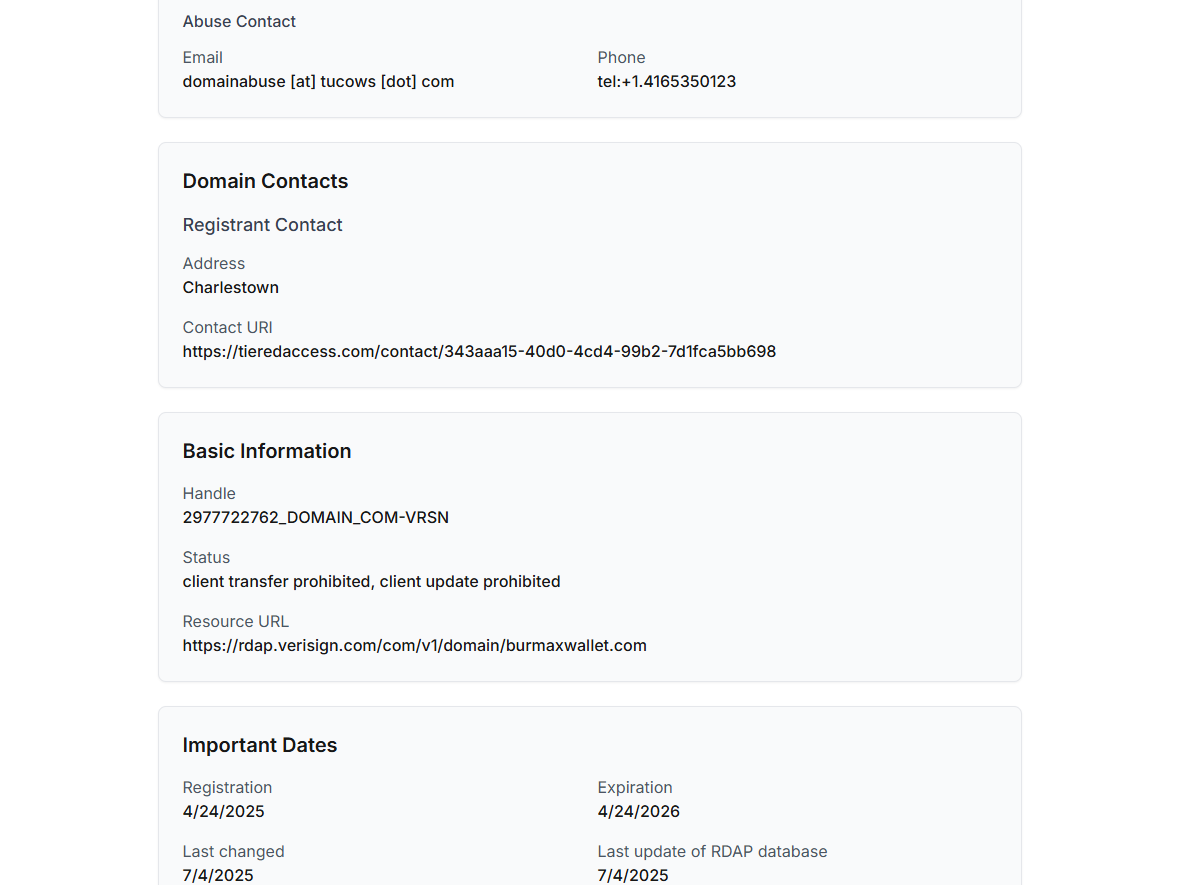Click the Resource URL label

235,622
